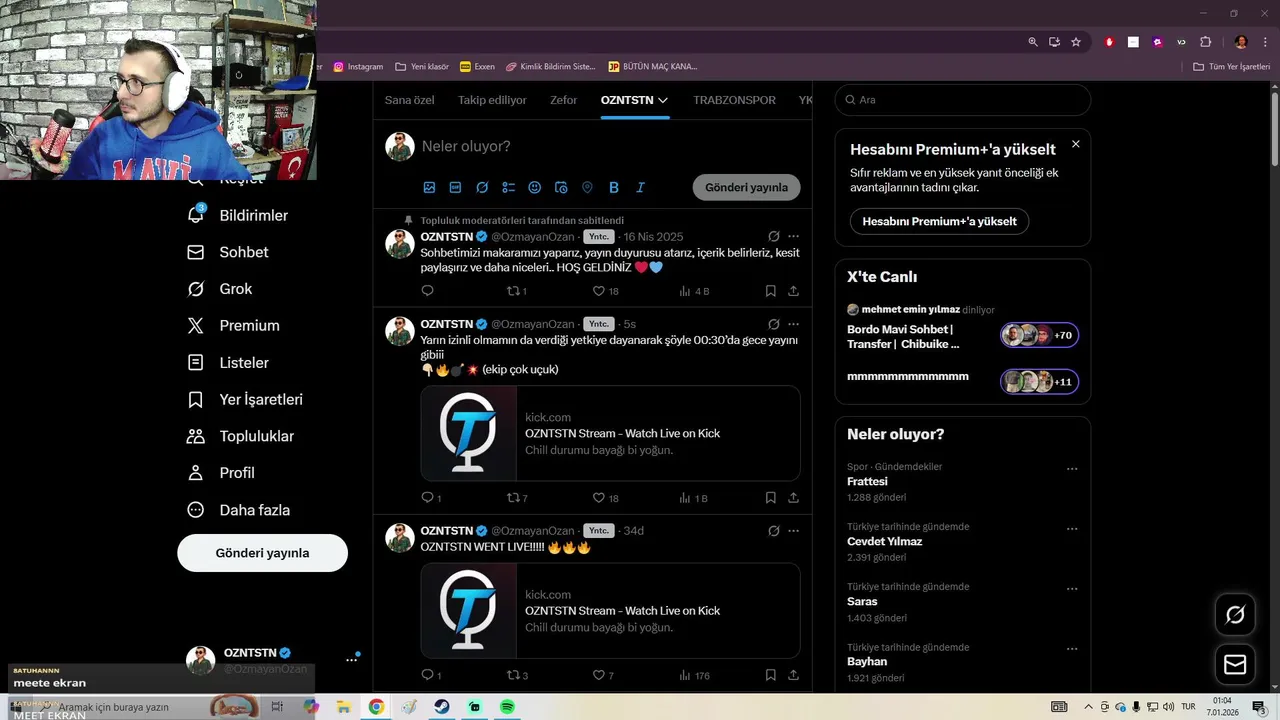Image resolution: width=1280 pixels, height=720 pixels.
Task: Open Topluluklar in the sidebar
Action: pos(241,436)
